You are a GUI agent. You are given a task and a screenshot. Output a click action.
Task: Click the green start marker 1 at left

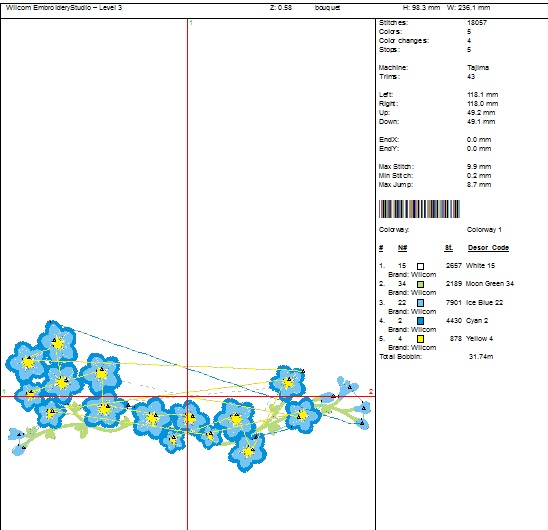(x=4, y=392)
